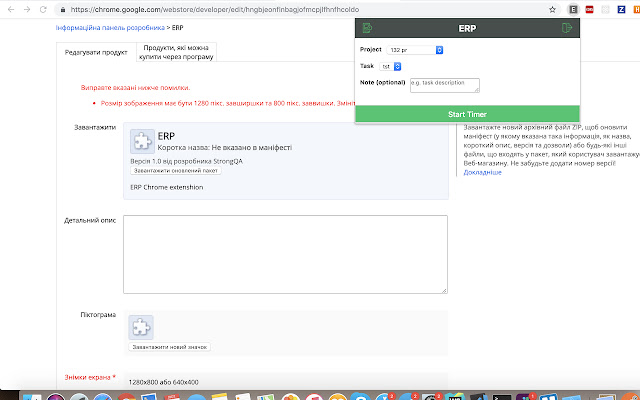Switch to 'Продукти, які можна купити' tab
The image size is (640, 400).
[x=176, y=52]
